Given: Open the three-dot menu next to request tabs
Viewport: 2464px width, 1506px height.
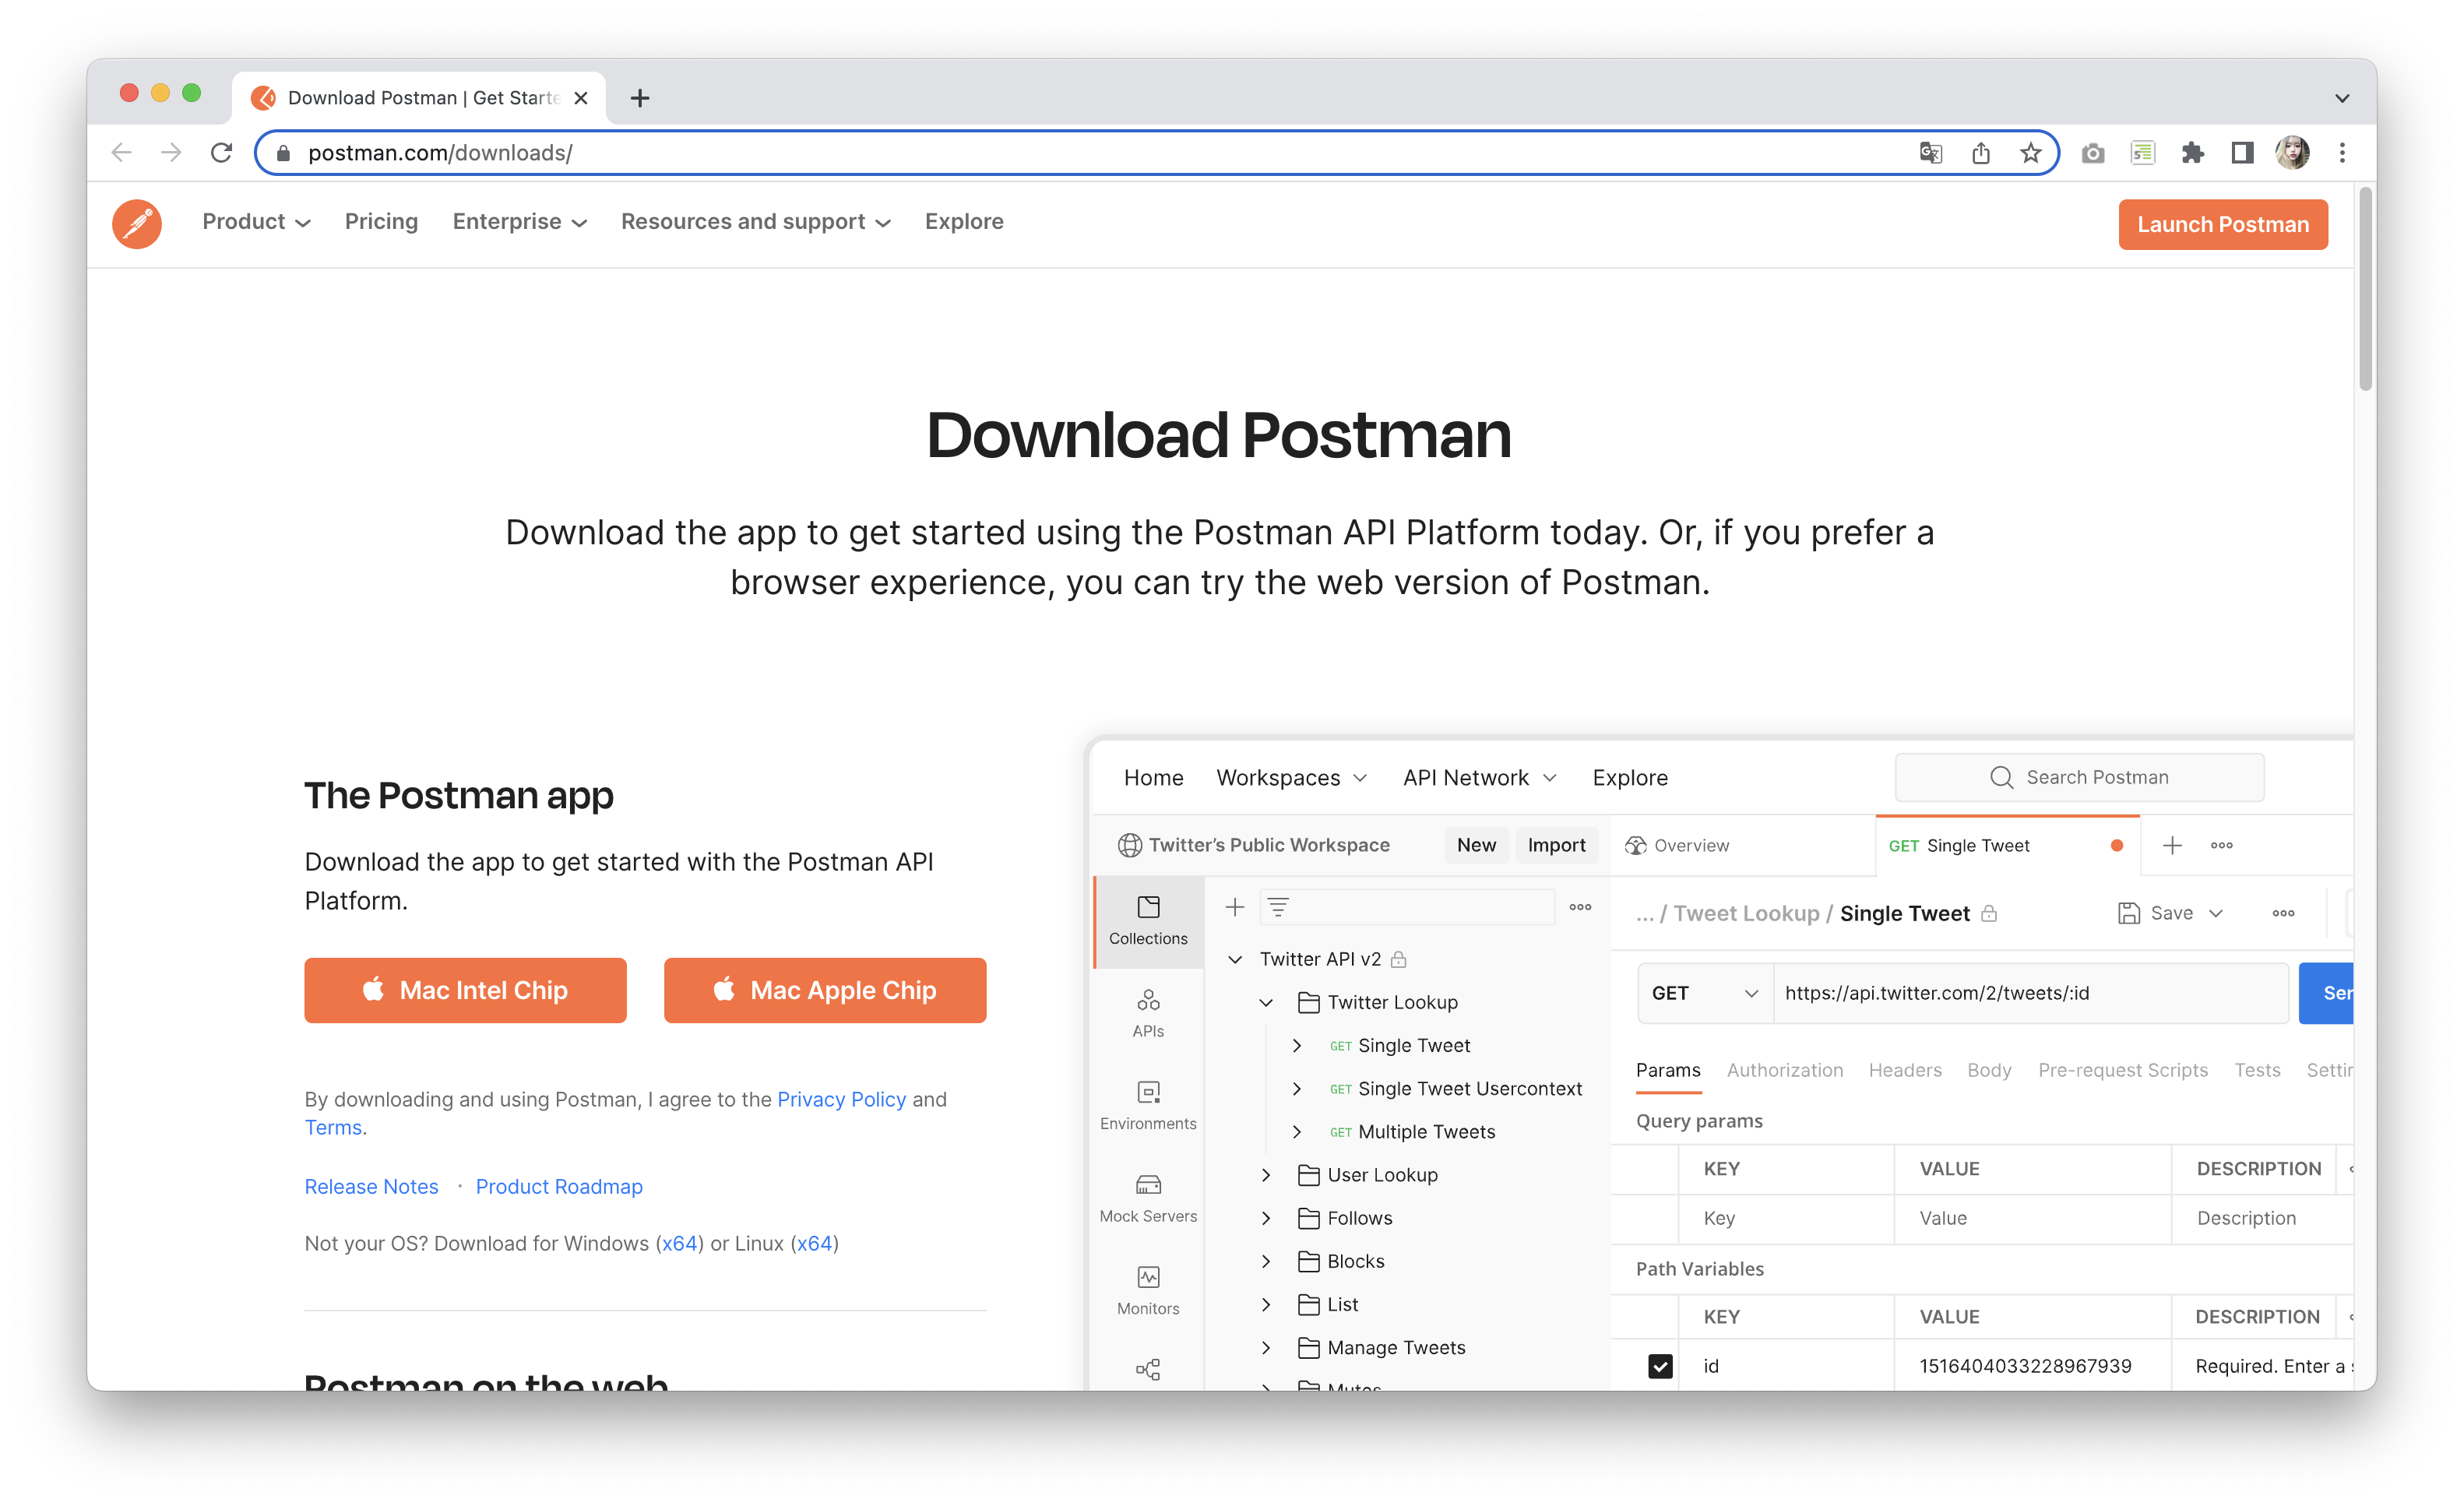Looking at the screenshot, I should tap(2222, 845).
